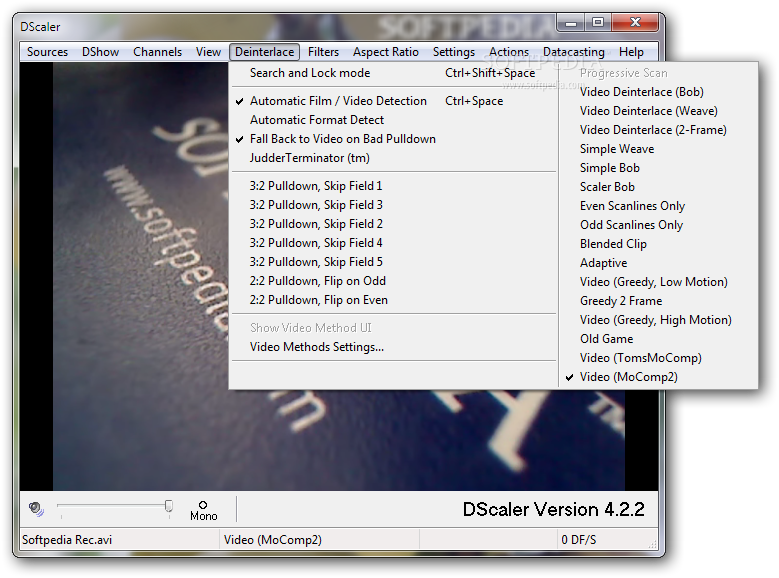The image size is (779, 578).
Task: Close the open Deinterlace menu
Action: pos(264,52)
